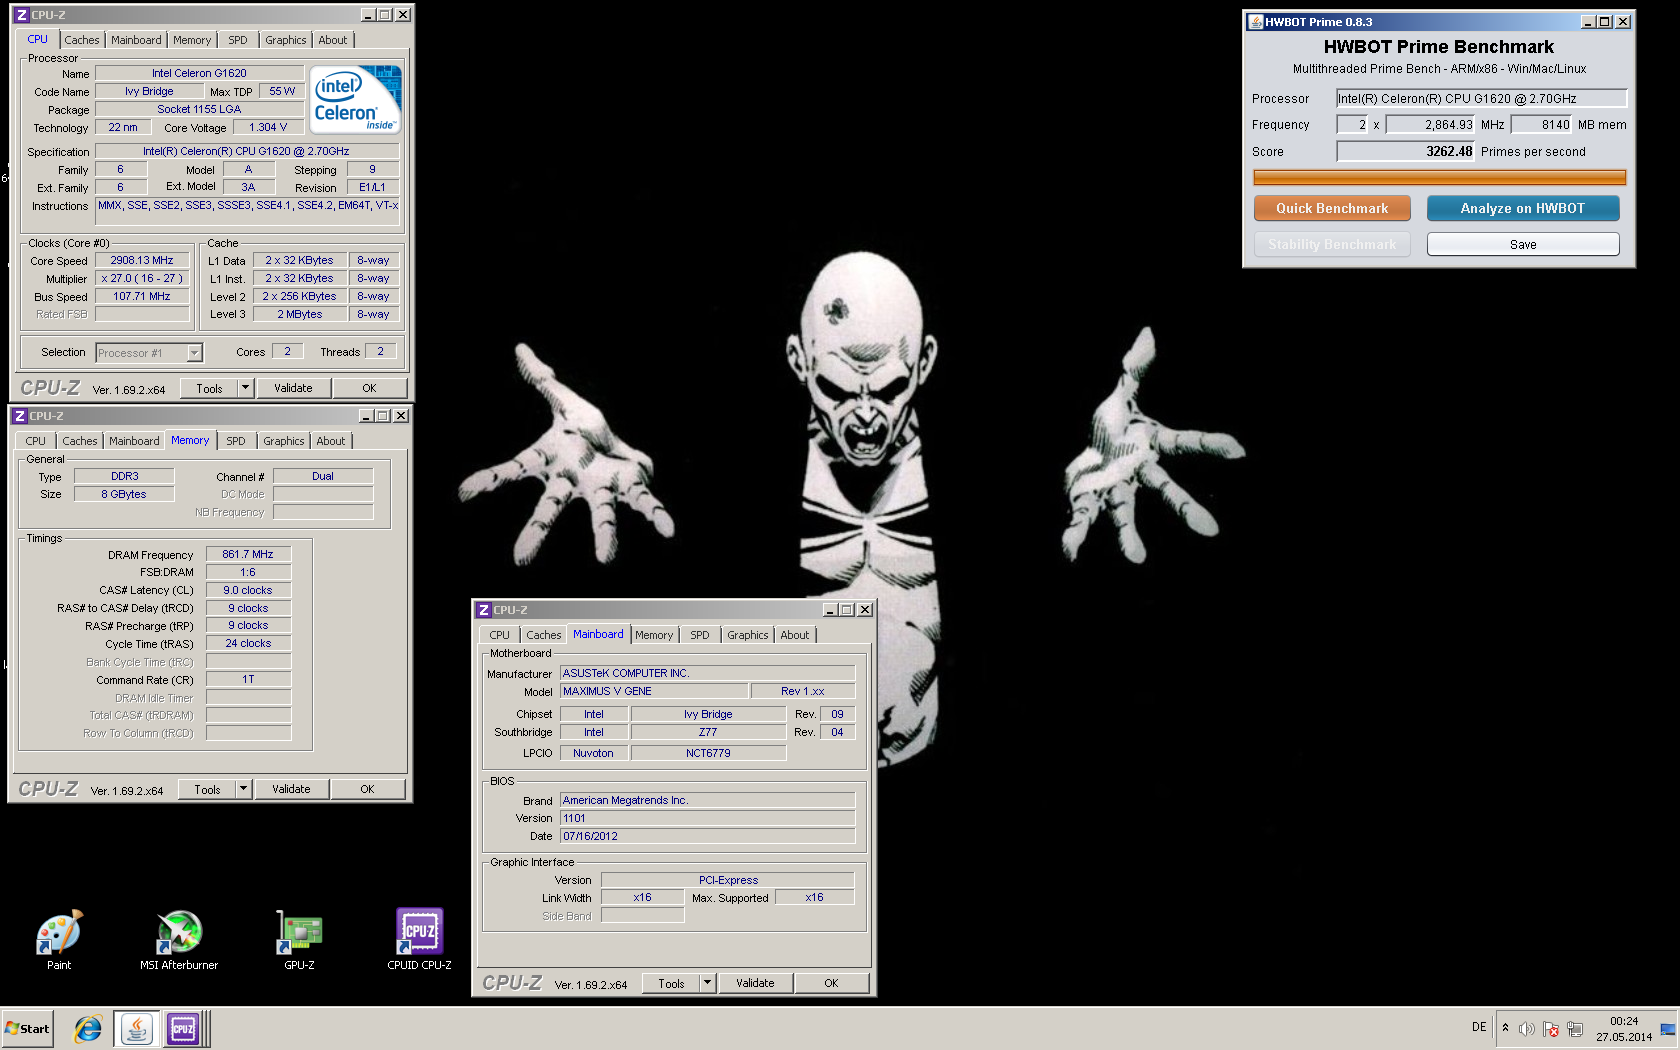Click the BIOS Version value 1101
Image resolution: width=1680 pixels, height=1050 pixels.
[x=707, y=818]
